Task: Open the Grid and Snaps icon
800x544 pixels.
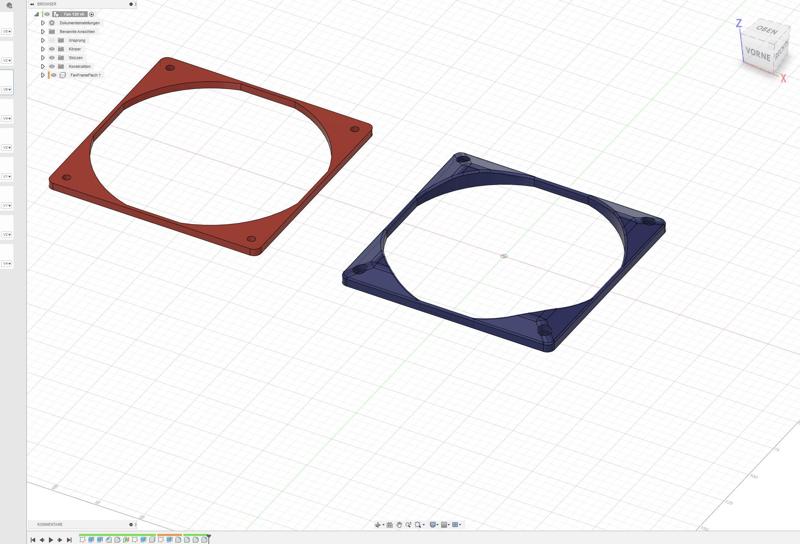Action: tap(444, 525)
